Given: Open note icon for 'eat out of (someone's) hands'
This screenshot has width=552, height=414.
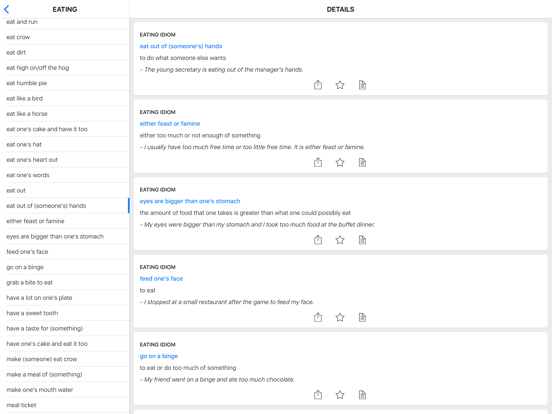Looking at the screenshot, I should [x=362, y=85].
